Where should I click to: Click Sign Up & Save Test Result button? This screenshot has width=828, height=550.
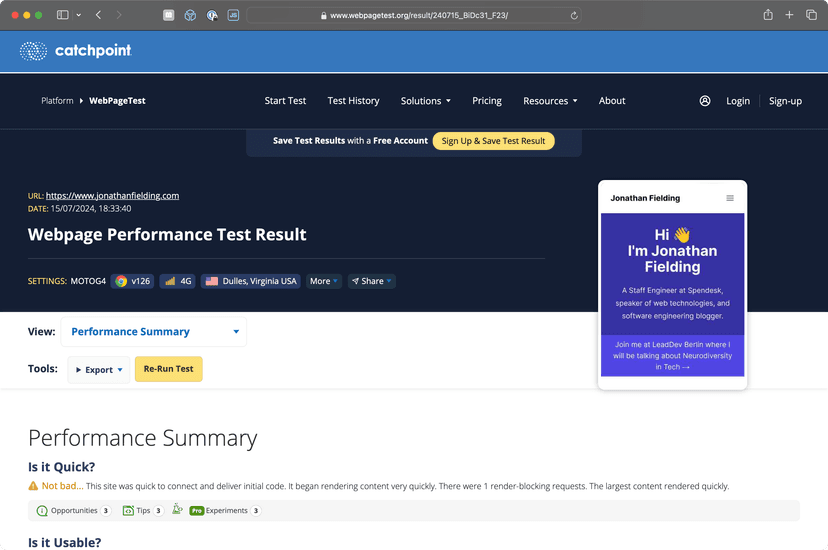[x=493, y=141]
